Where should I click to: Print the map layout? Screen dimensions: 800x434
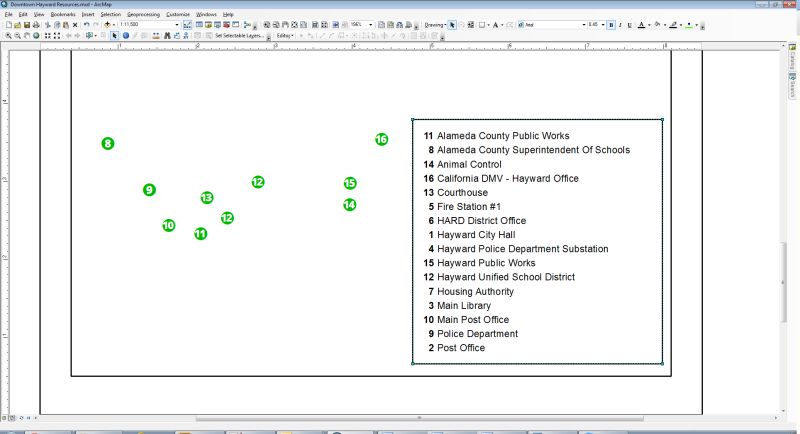pos(36,24)
